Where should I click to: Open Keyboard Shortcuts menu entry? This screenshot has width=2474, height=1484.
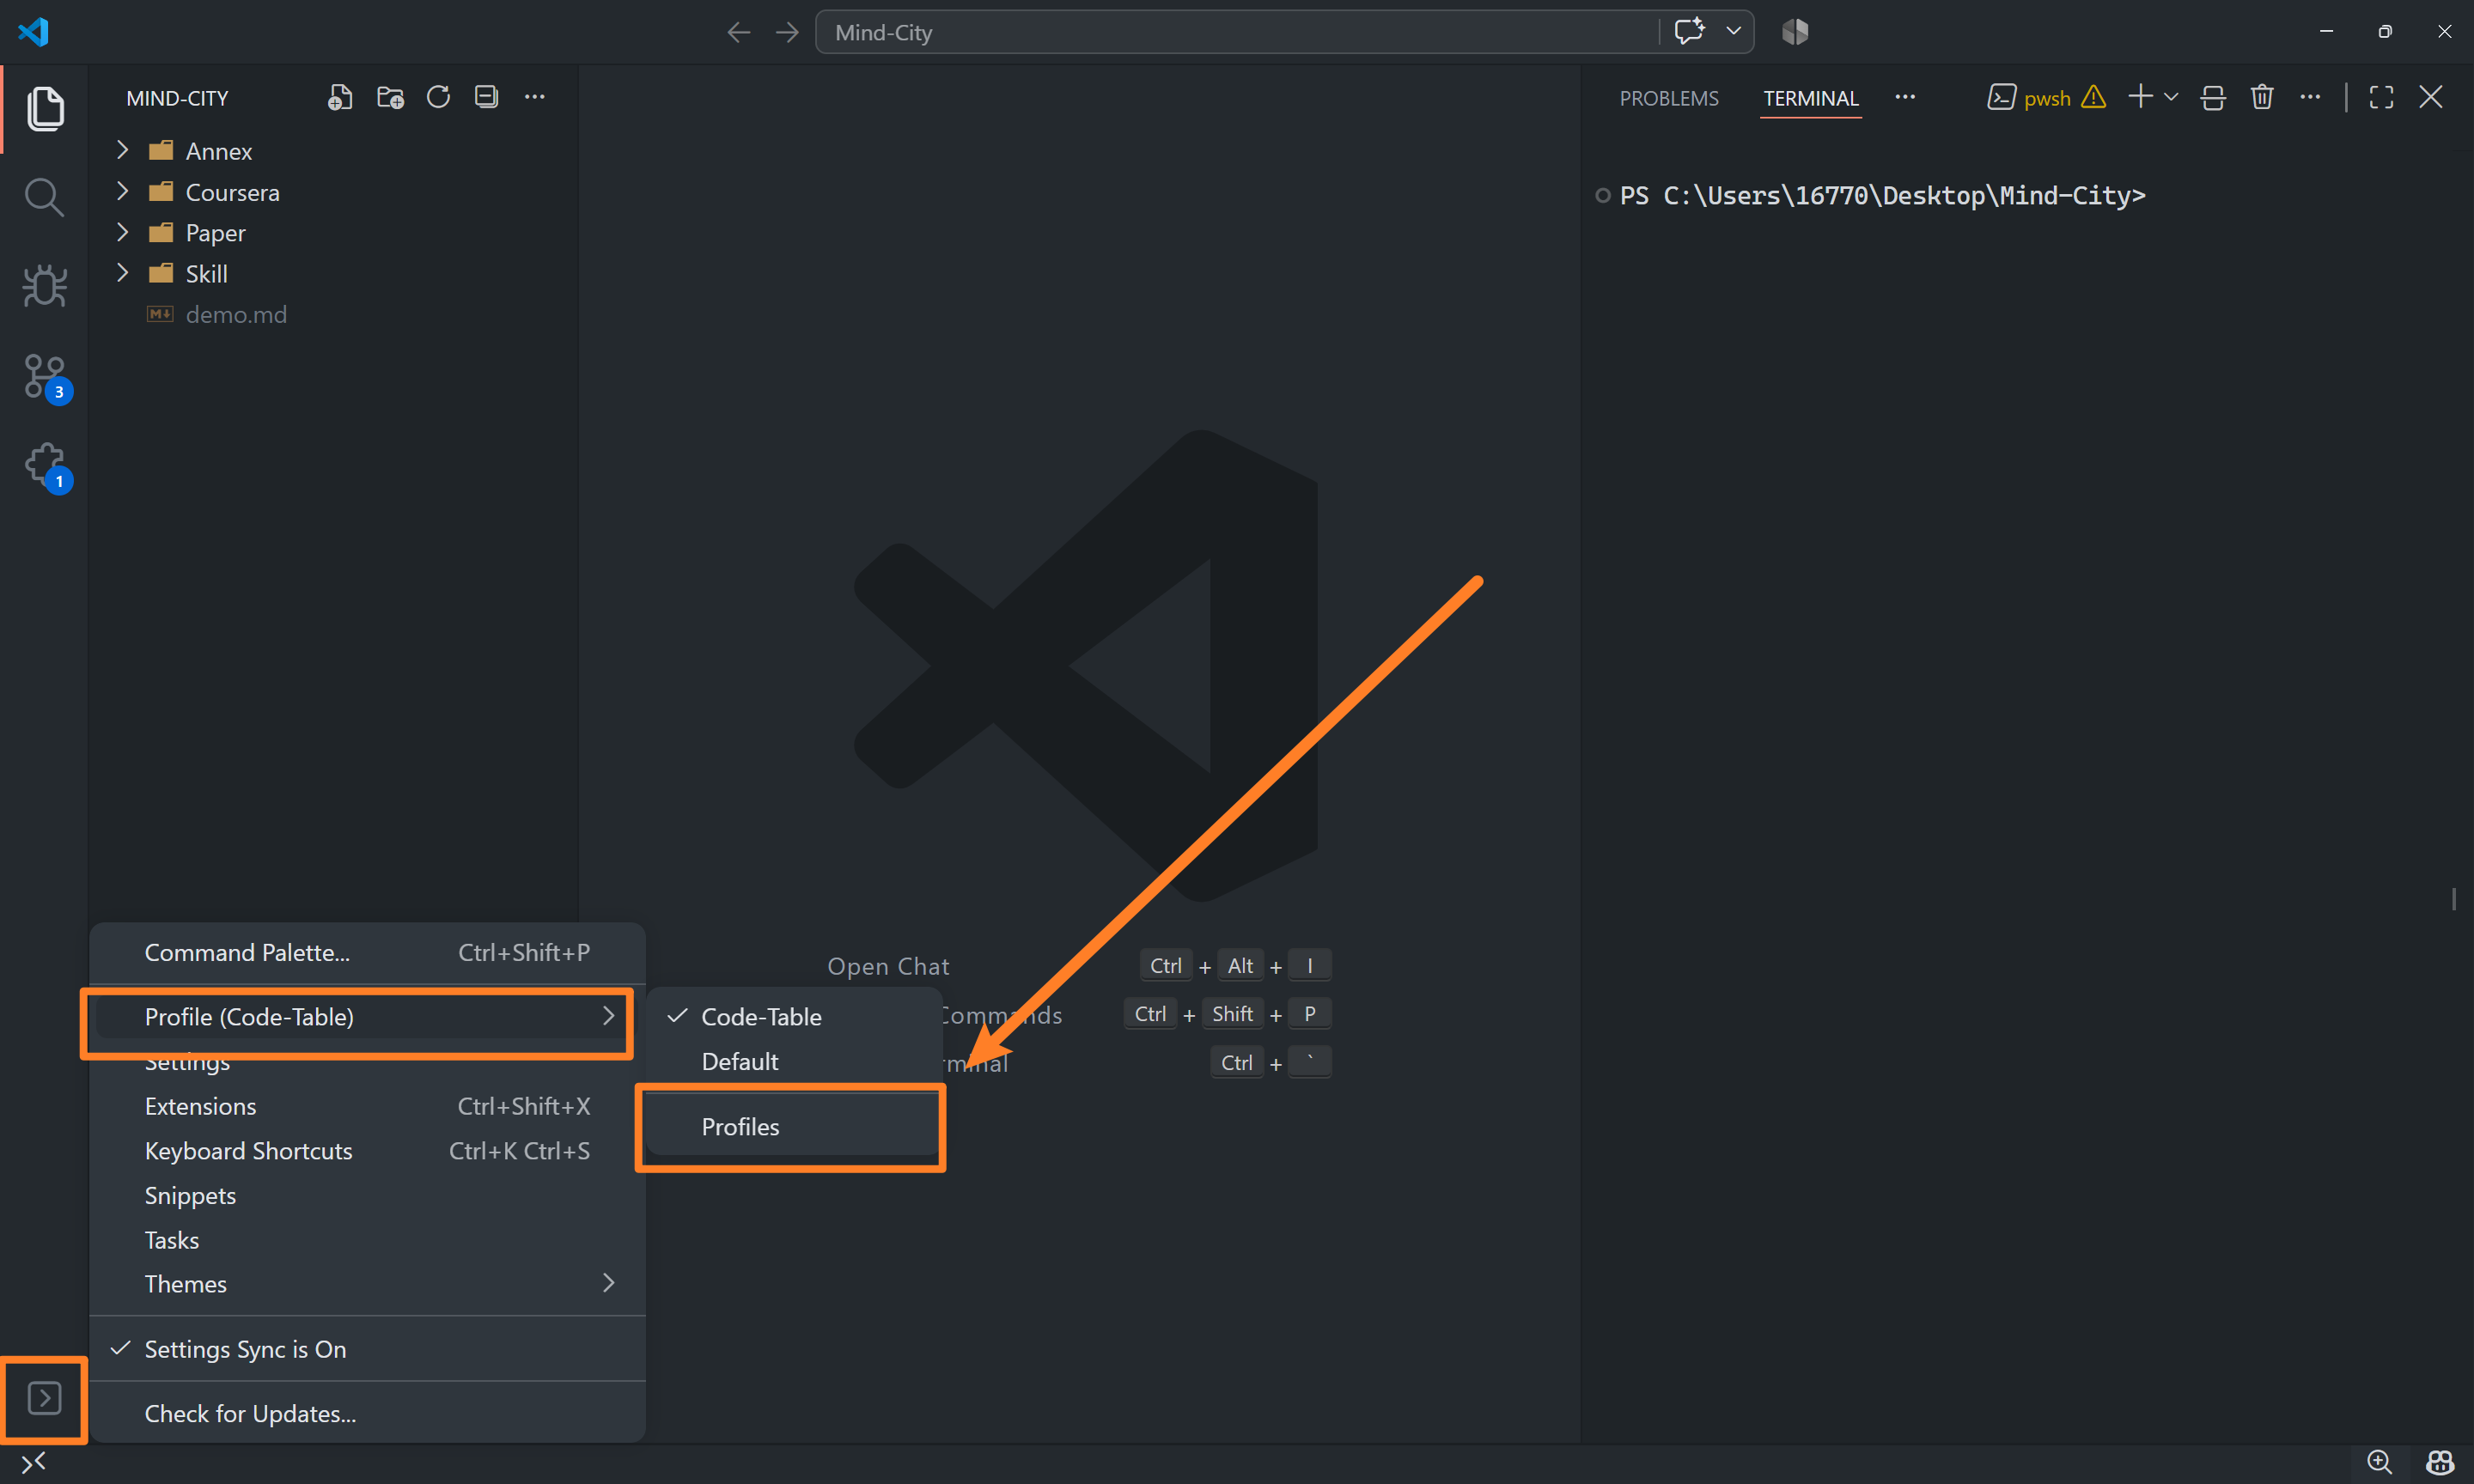pyautogui.click(x=367, y=1151)
